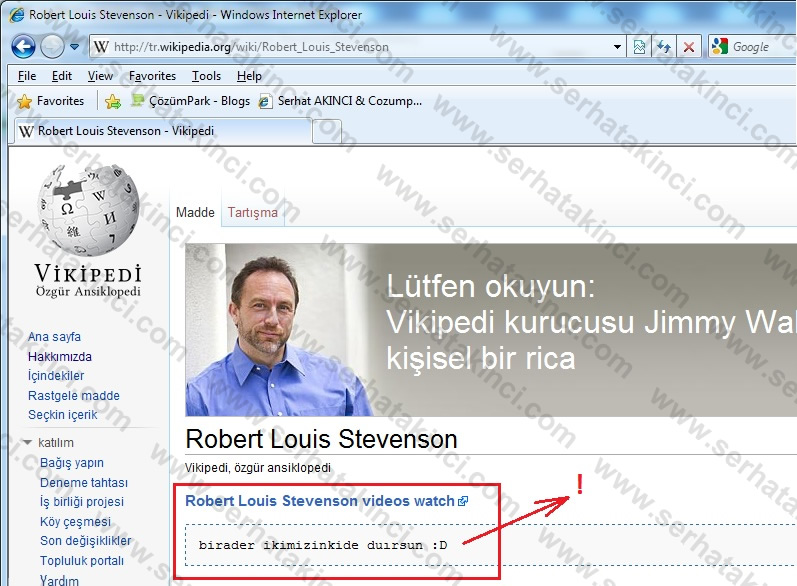Image resolution: width=797 pixels, height=586 pixels.
Task: Select the Robert Louis Stevenson - Vikipedi tab
Action: pyautogui.click(x=163, y=131)
